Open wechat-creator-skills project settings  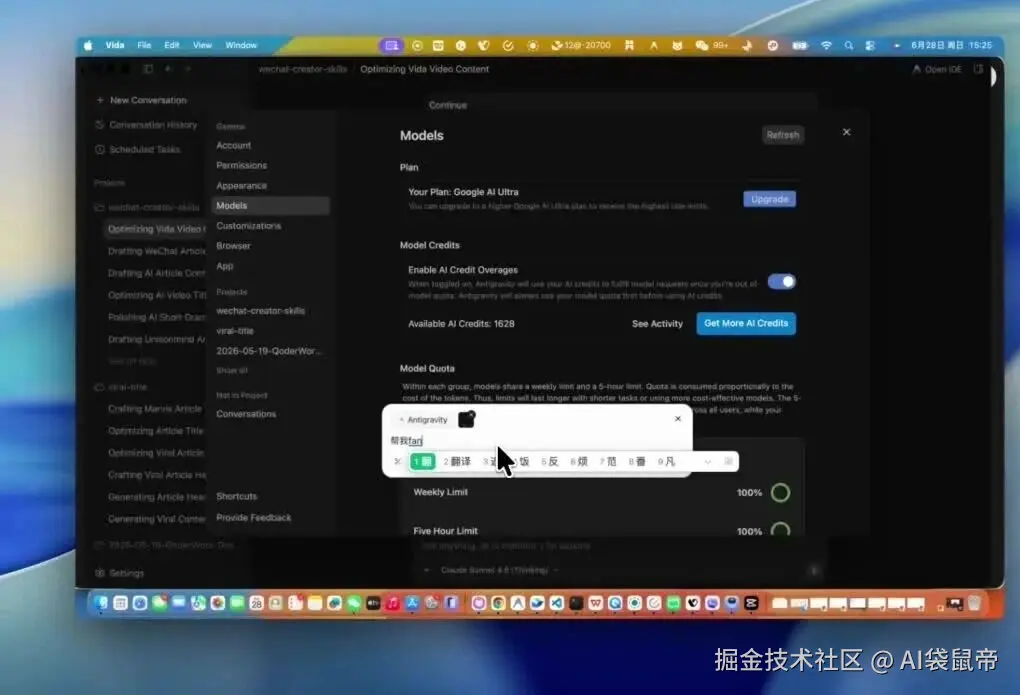click(260, 311)
